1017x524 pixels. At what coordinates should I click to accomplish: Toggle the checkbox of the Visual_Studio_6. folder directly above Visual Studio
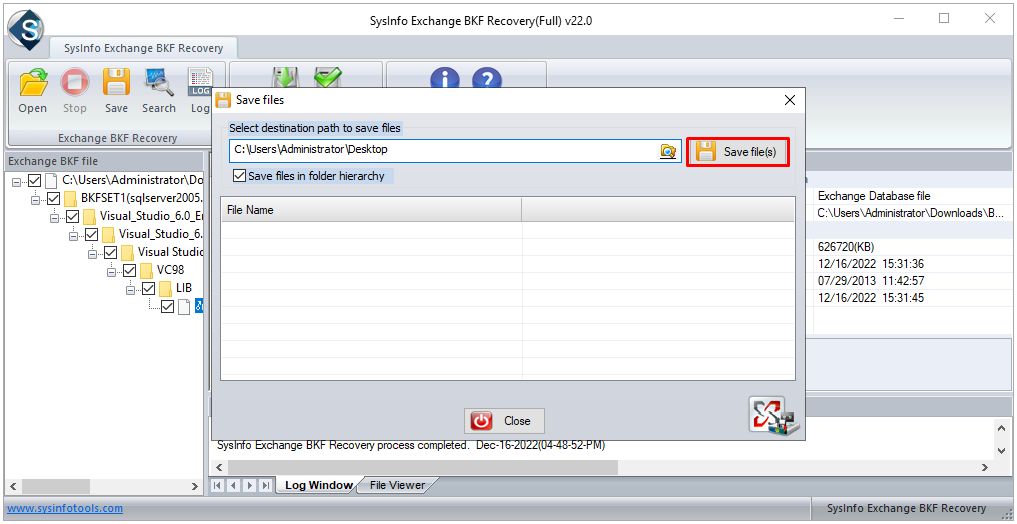coord(91,234)
